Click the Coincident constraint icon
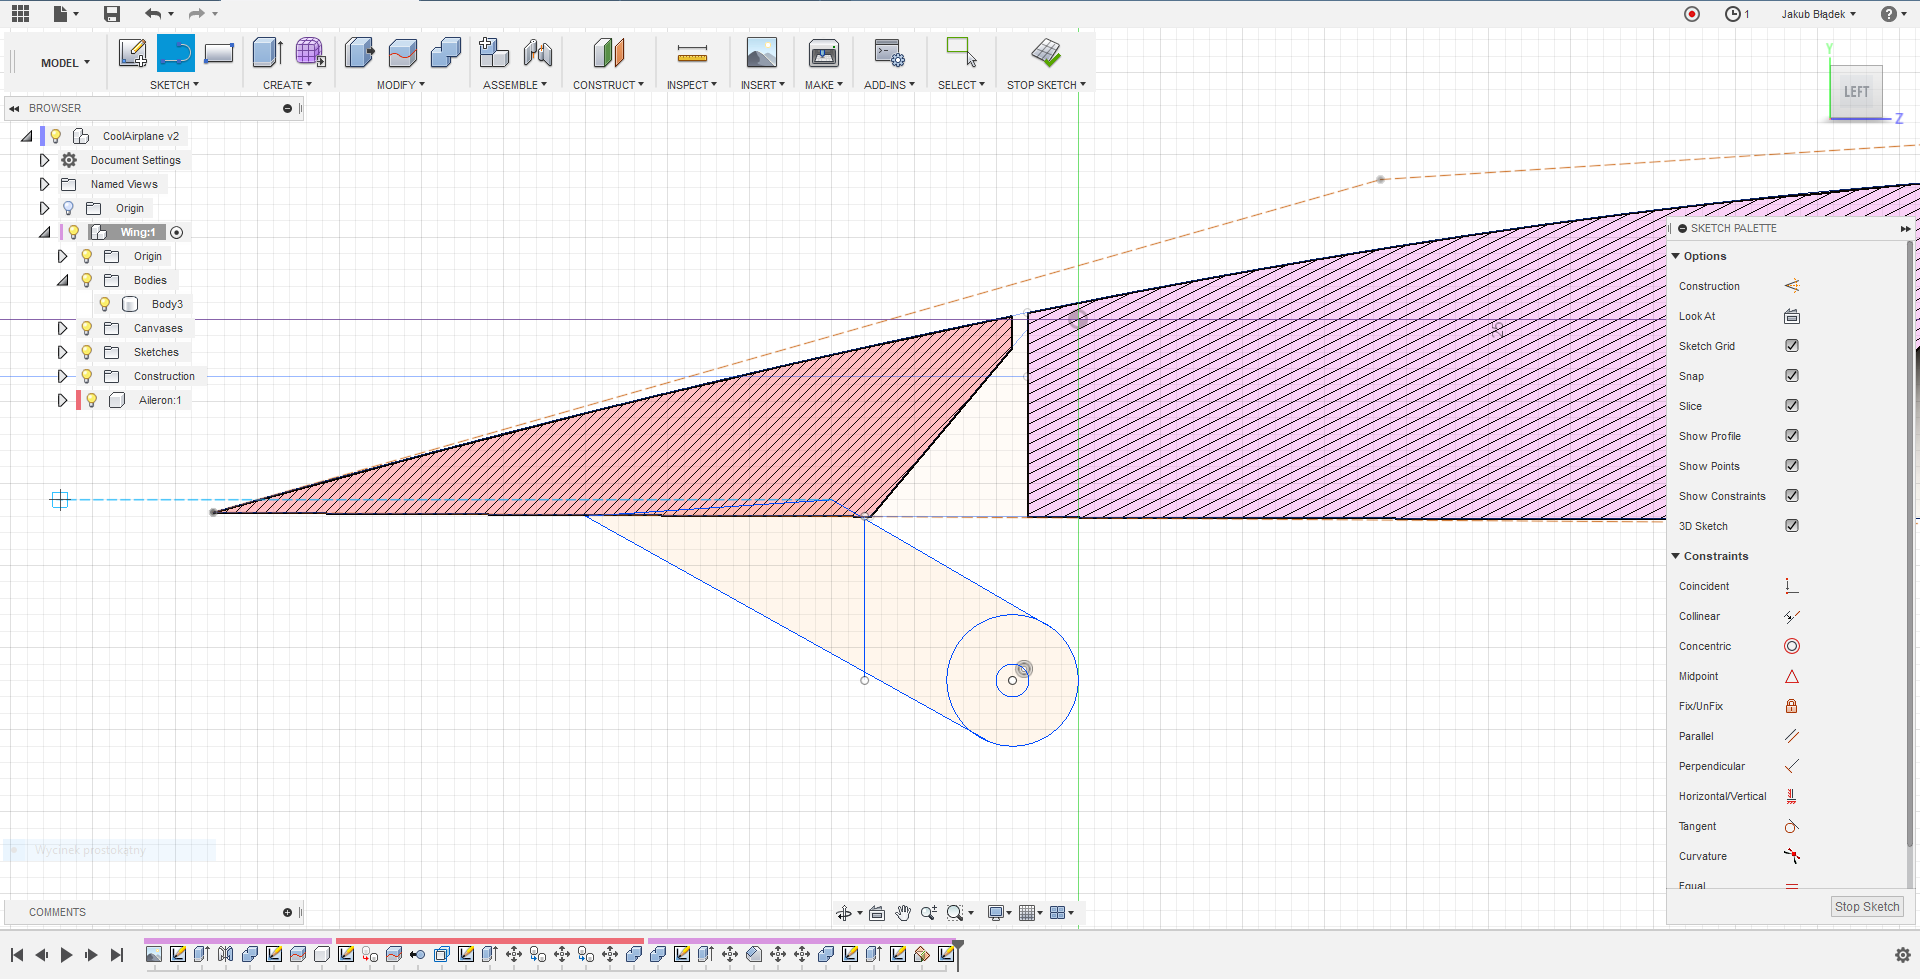This screenshot has width=1920, height=979. click(1792, 586)
